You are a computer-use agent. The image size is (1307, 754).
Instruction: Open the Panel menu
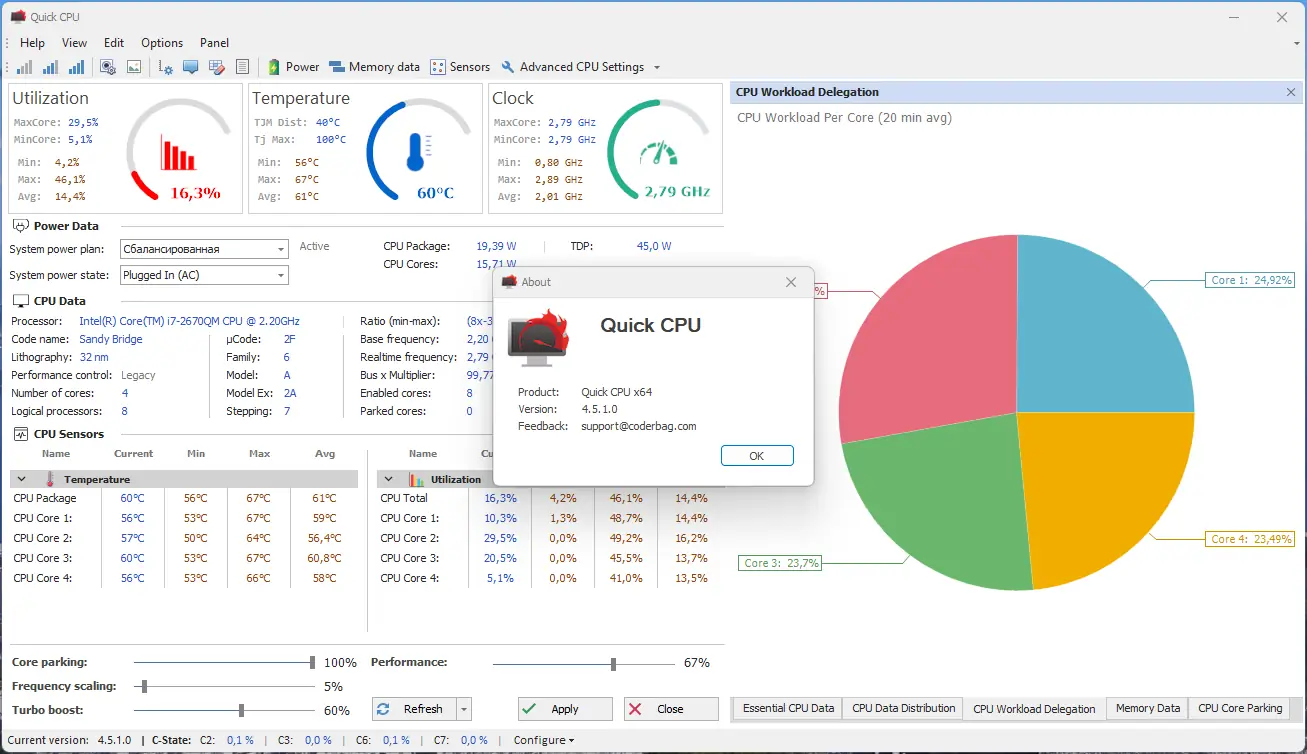point(214,43)
